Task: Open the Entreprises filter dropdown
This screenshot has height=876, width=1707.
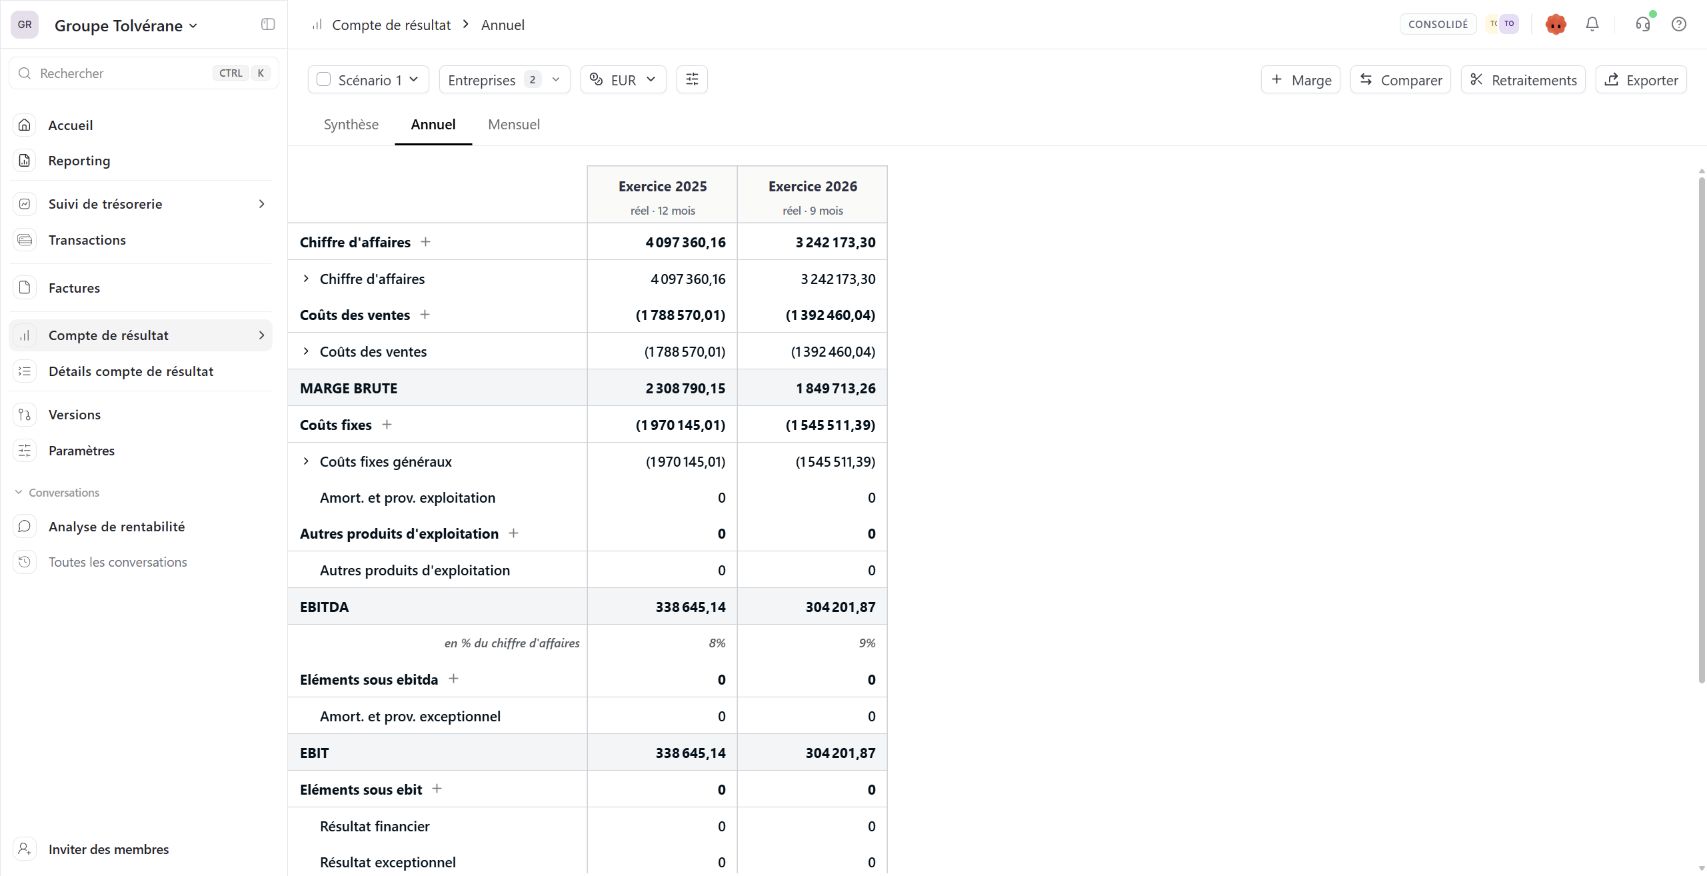Action: [x=504, y=80]
